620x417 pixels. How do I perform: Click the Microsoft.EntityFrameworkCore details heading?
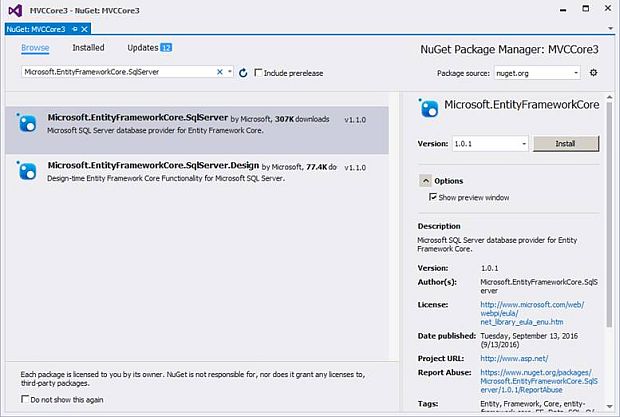click(x=522, y=105)
